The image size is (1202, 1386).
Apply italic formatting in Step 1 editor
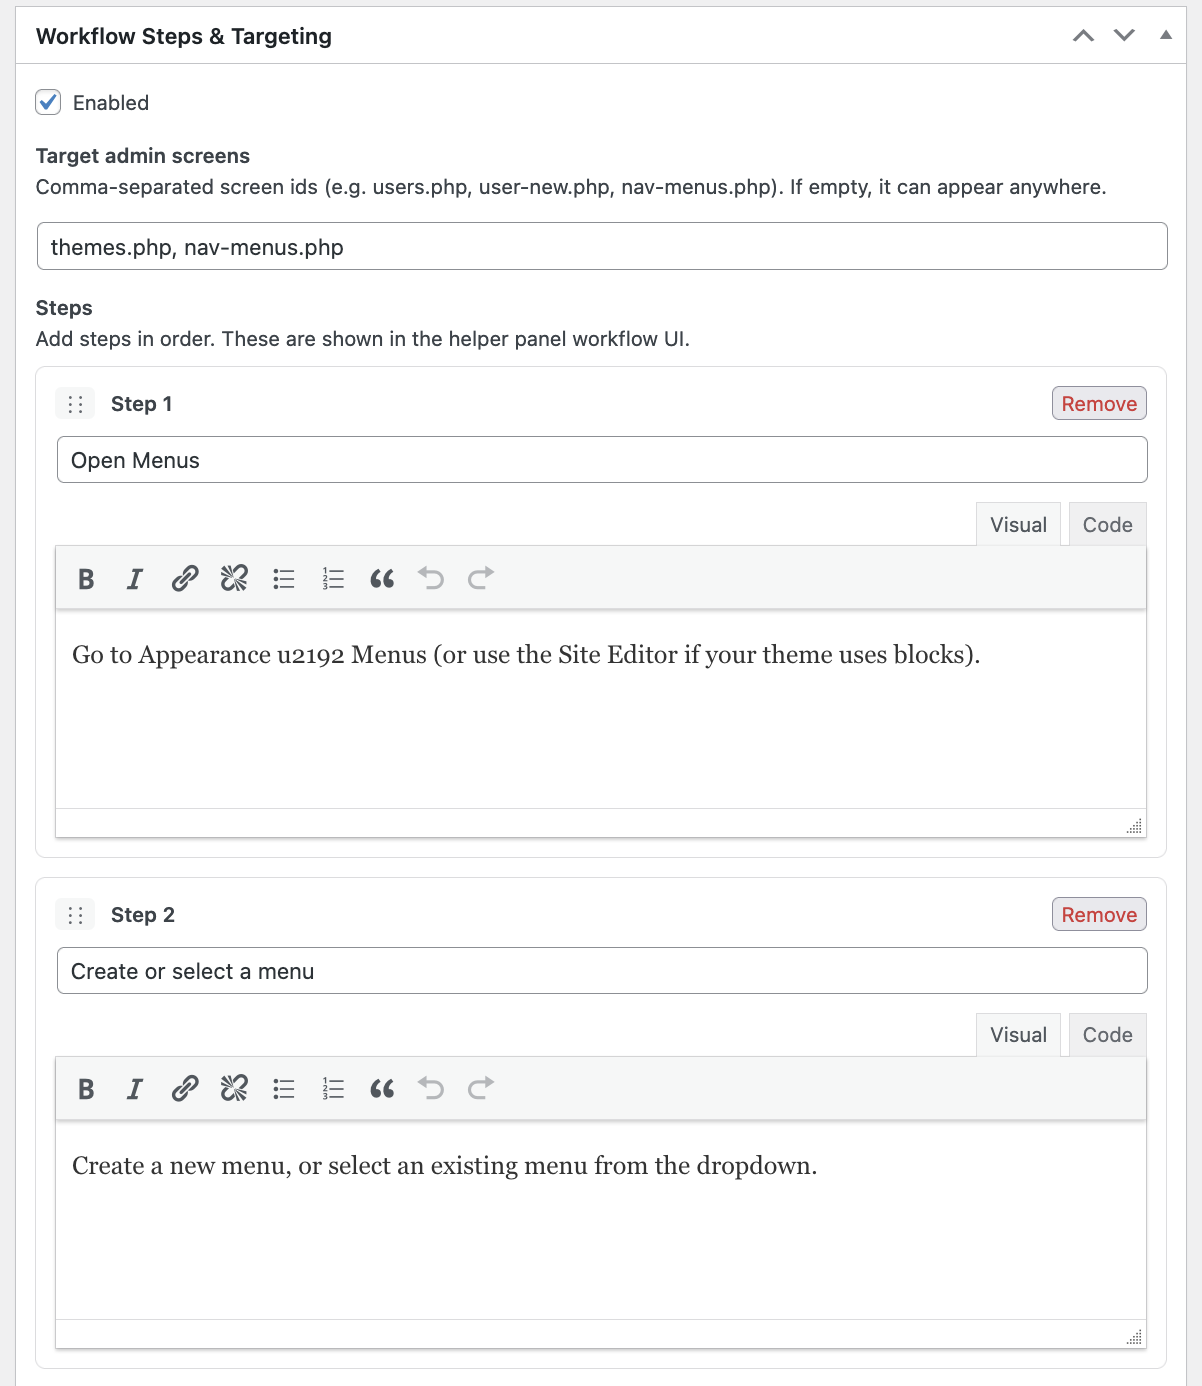[134, 578]
